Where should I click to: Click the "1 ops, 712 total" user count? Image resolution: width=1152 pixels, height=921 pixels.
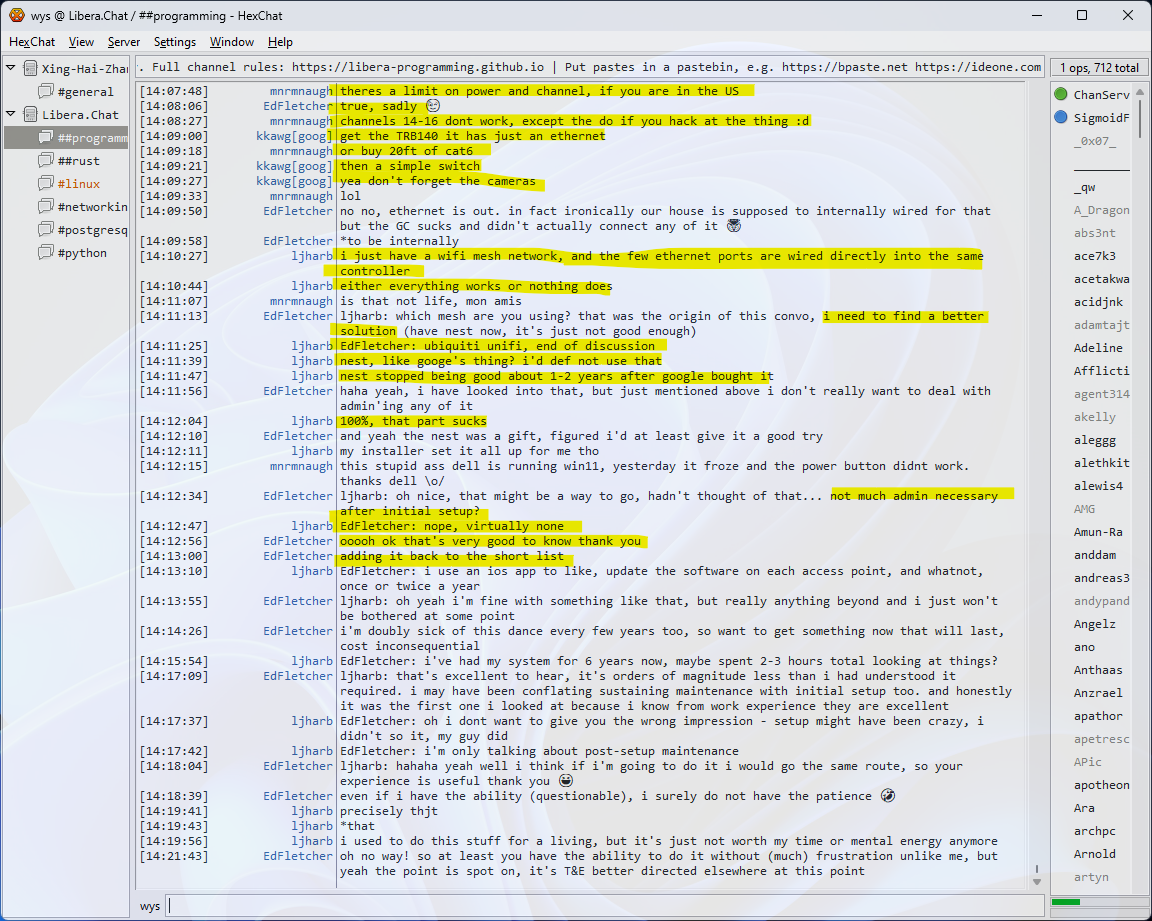tap(1099, 68)
